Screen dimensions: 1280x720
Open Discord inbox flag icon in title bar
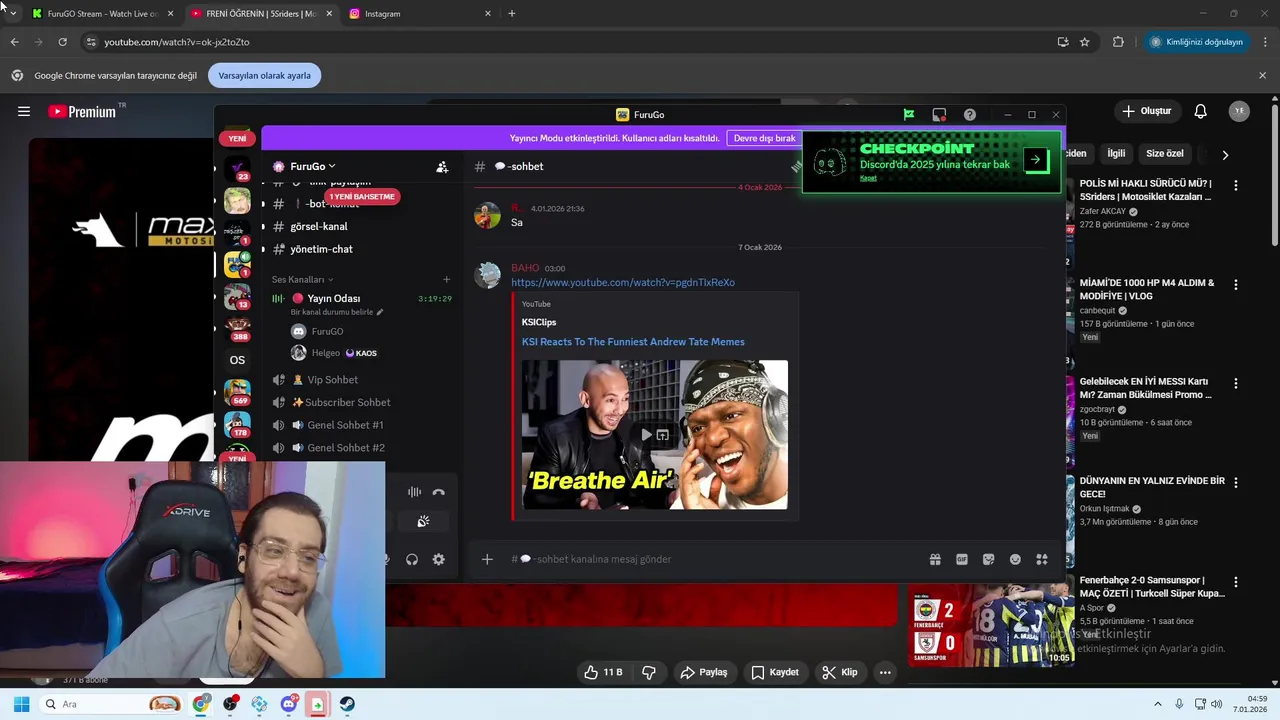coord(909,115)
